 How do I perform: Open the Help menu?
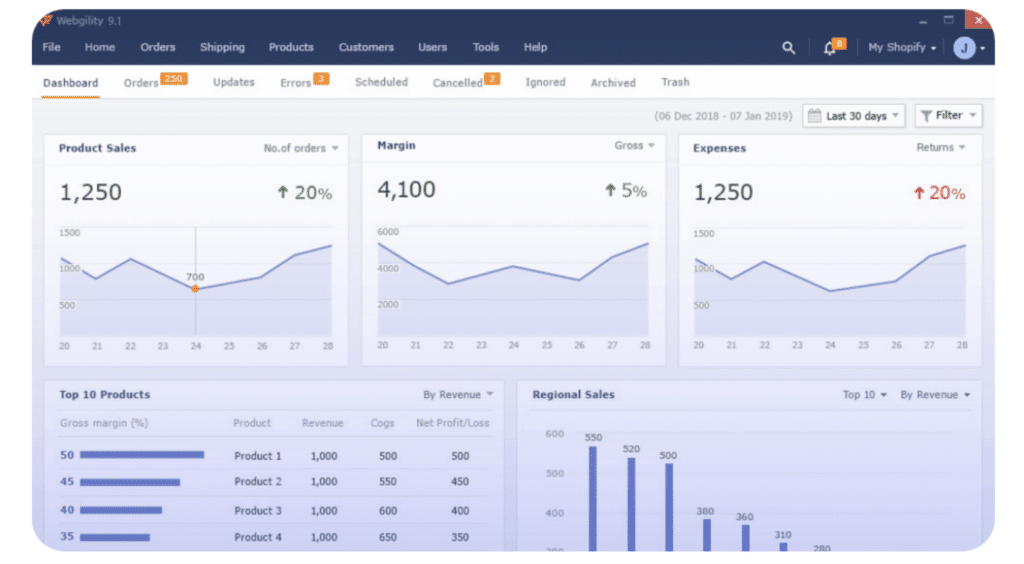[536, 47]
